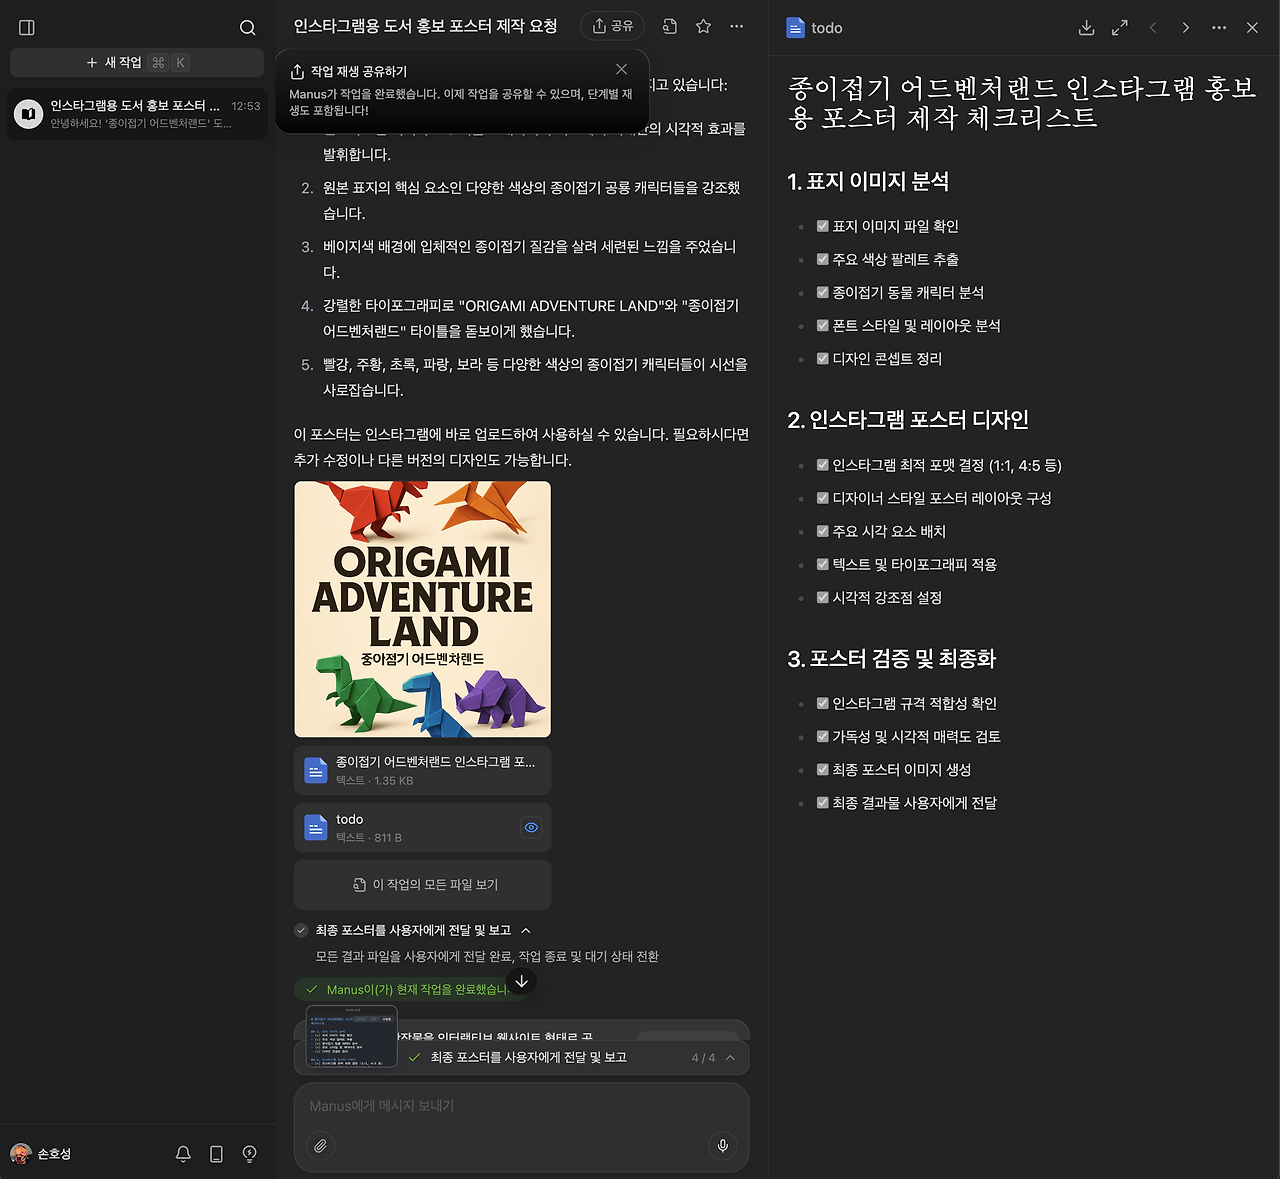Collapse the '최종 포스터를 사용자에게 전달 및 보고' section
The height and width of the screenshot is (1179, 1280).
pos(524,930)
